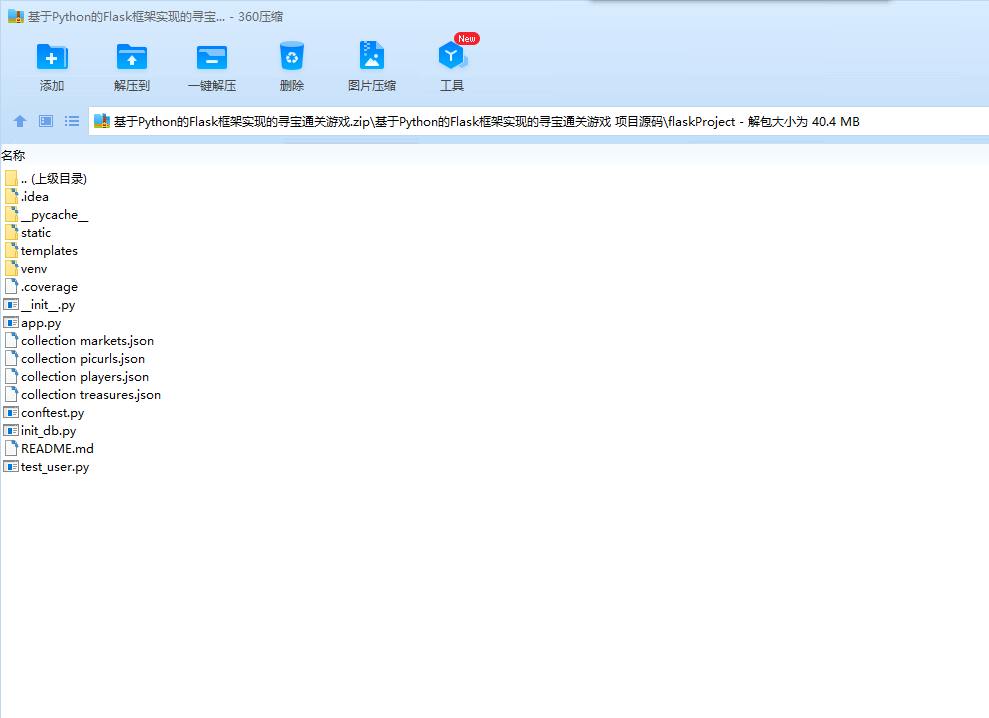This screenshot has width=989, height=718.
Task: Click the 添加 (add files) toolbar icon
Action: pos(52,57)
